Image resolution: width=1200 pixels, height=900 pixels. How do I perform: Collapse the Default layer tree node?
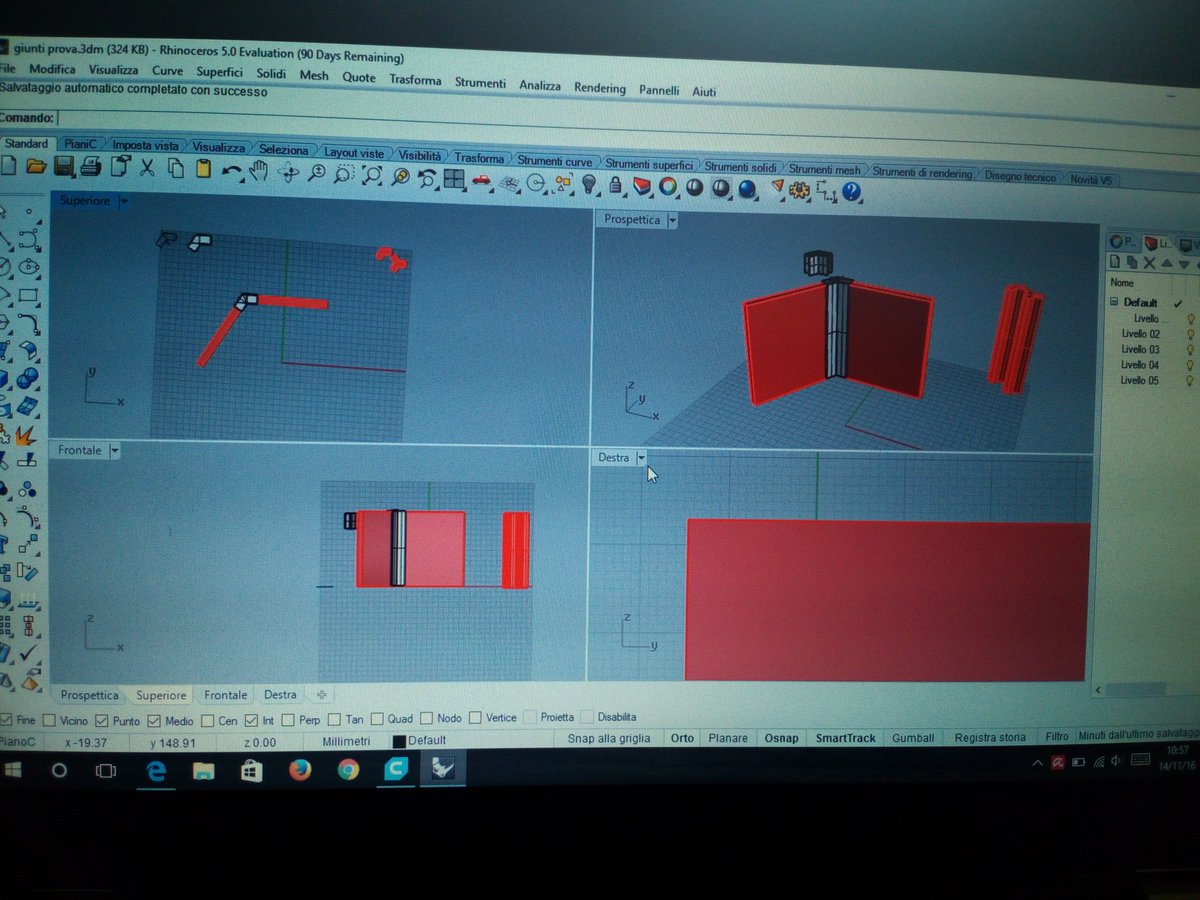point(1114,302)
